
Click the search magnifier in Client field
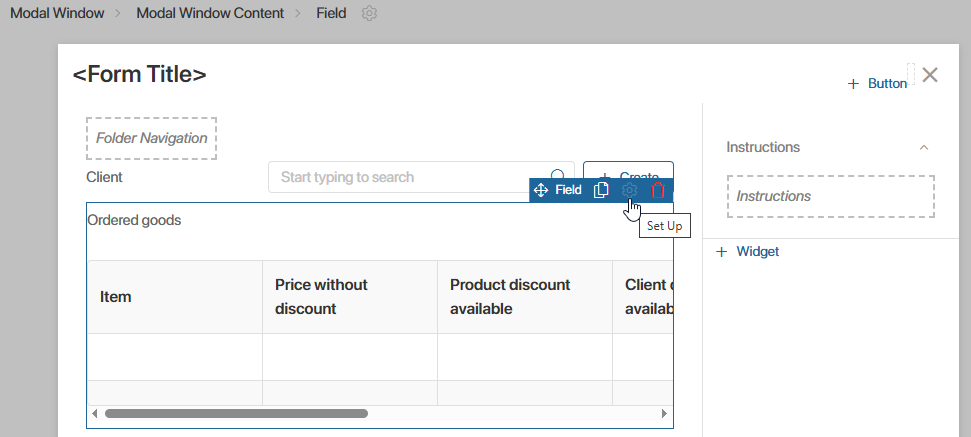pos(558,176)
